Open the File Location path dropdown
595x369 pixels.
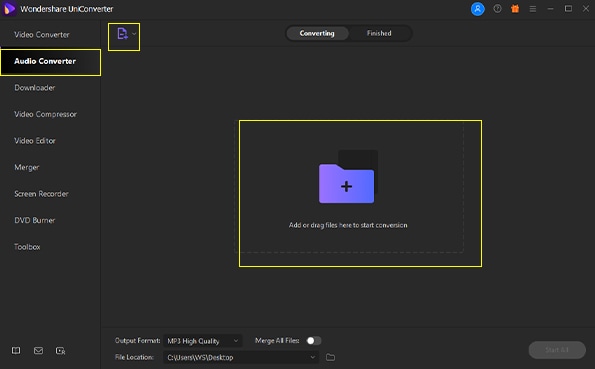click(x=241, y=357)
